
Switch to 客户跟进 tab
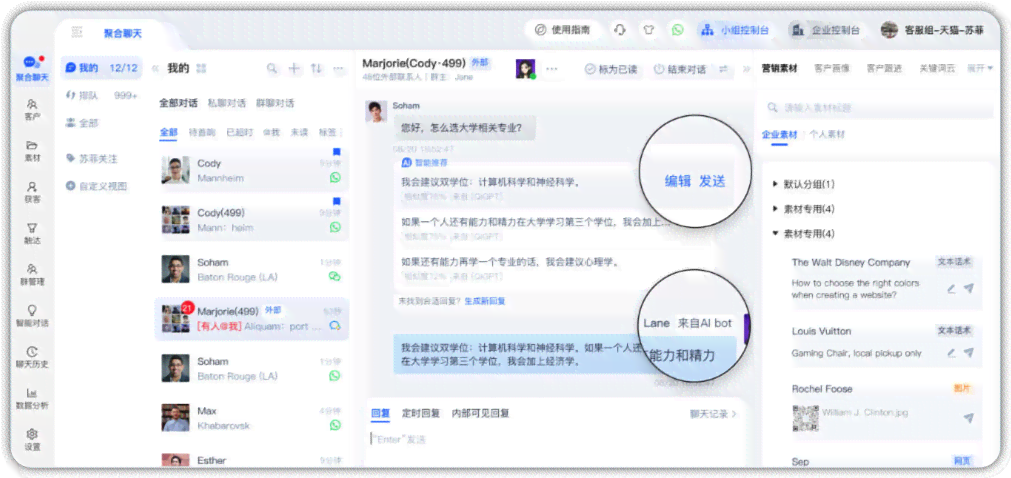884,68
